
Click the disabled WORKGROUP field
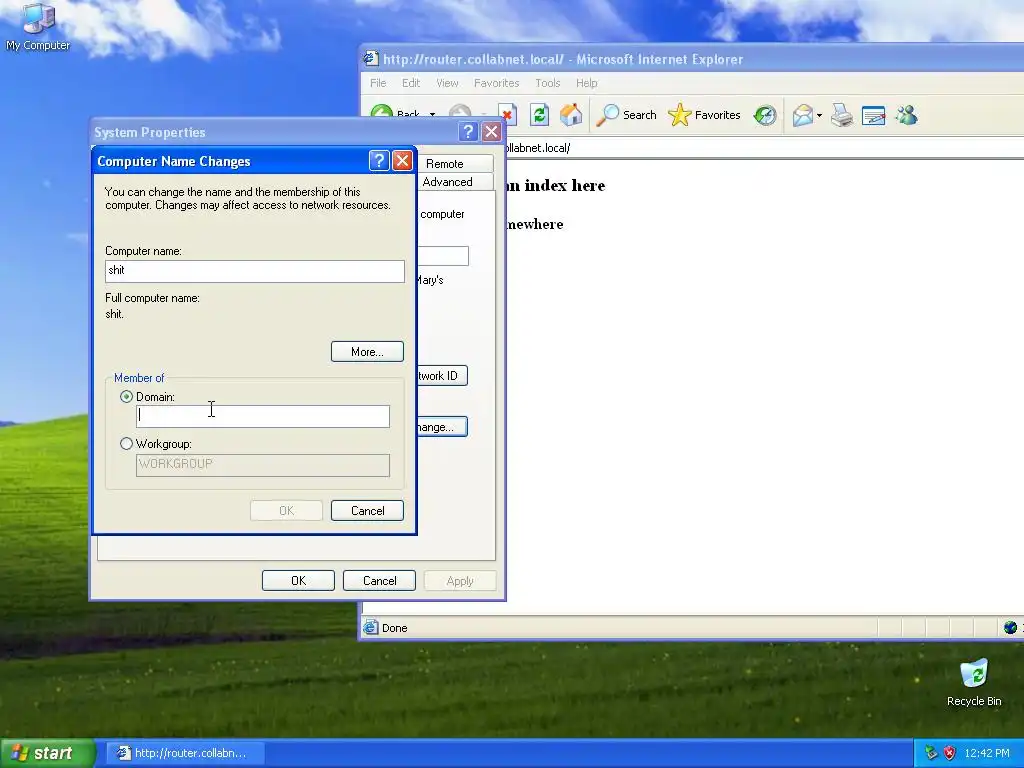coord(263,465)
